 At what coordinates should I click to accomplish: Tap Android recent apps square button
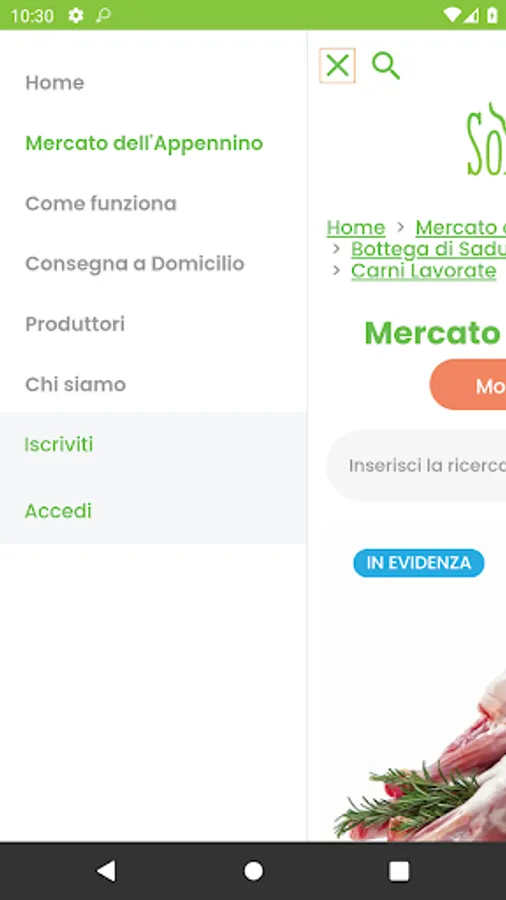tap(399, 871)
